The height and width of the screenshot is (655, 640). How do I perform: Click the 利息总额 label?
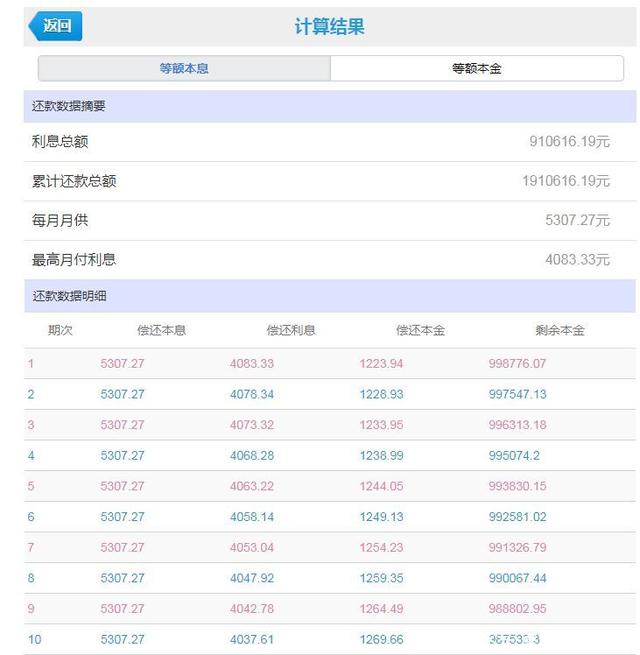60,142
